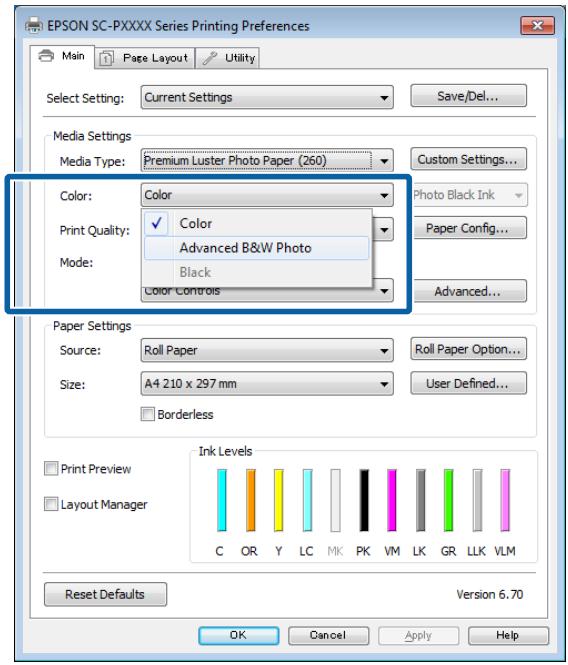Open the paper Size dropdown

(267, 384)
